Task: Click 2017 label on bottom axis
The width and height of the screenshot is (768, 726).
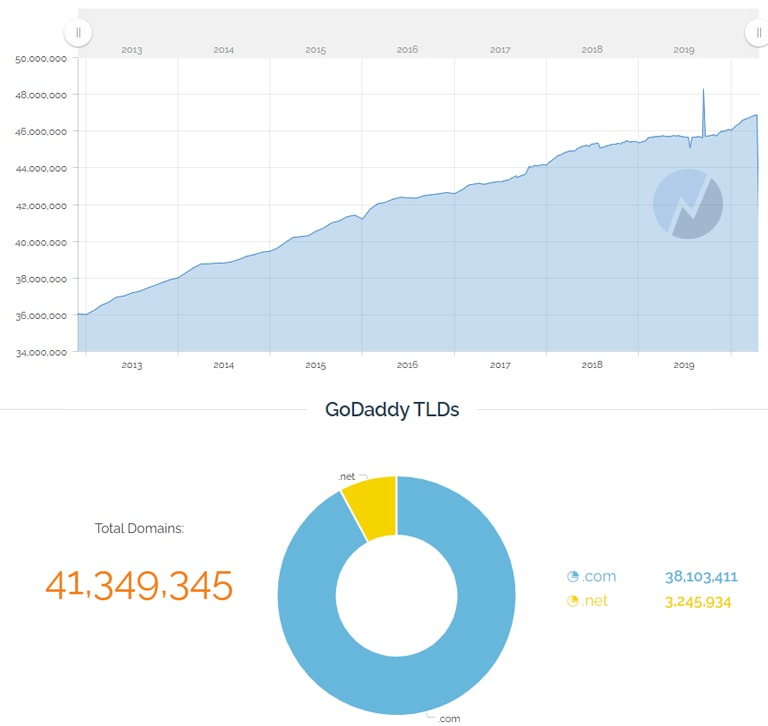Action: (x=500, y=365)
